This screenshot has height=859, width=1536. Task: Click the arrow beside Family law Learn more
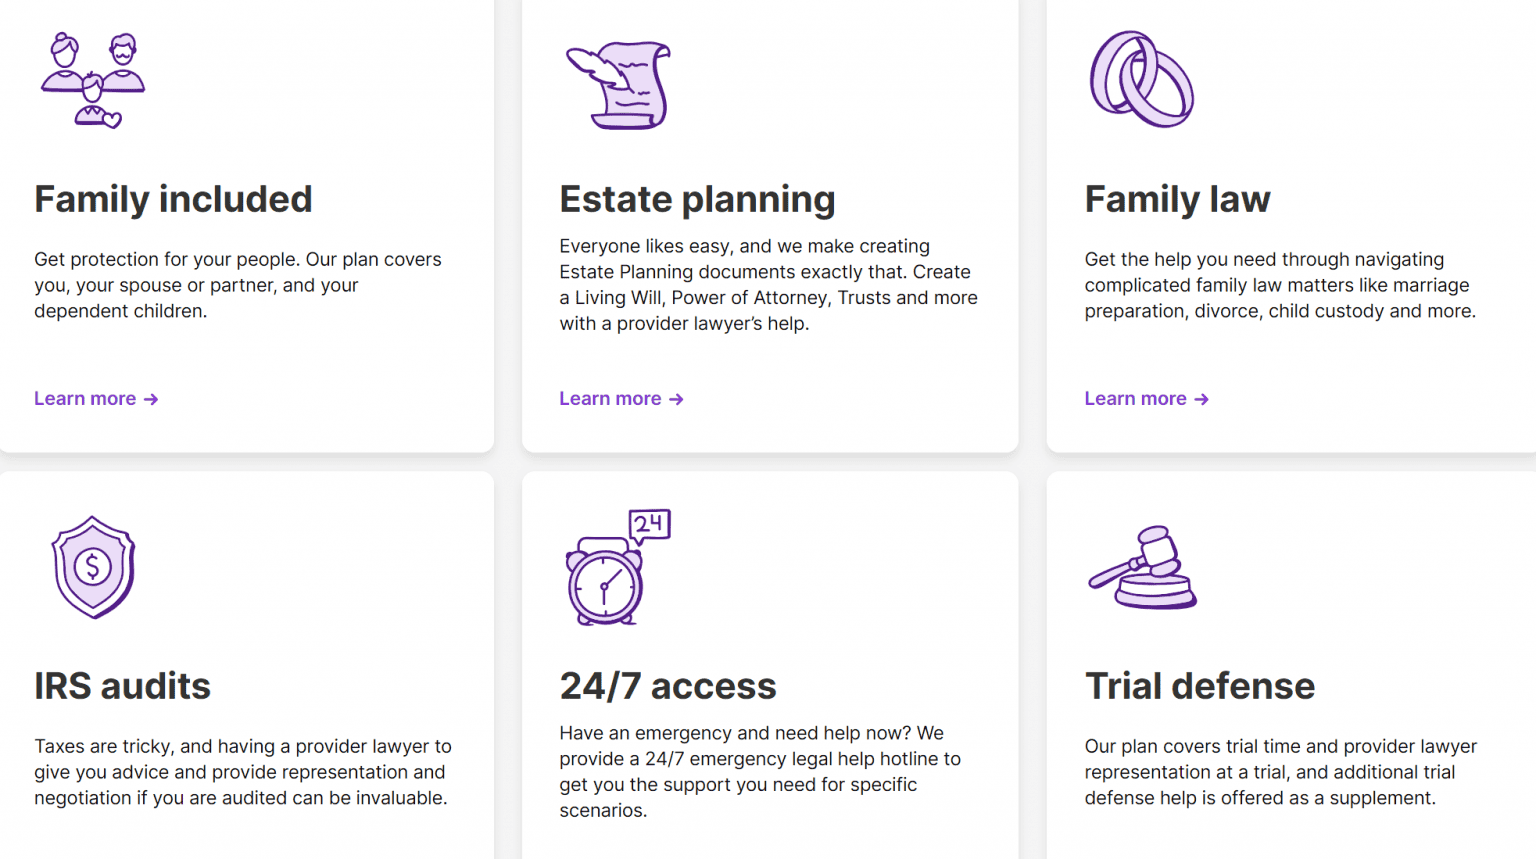(x=1202, y=398)
